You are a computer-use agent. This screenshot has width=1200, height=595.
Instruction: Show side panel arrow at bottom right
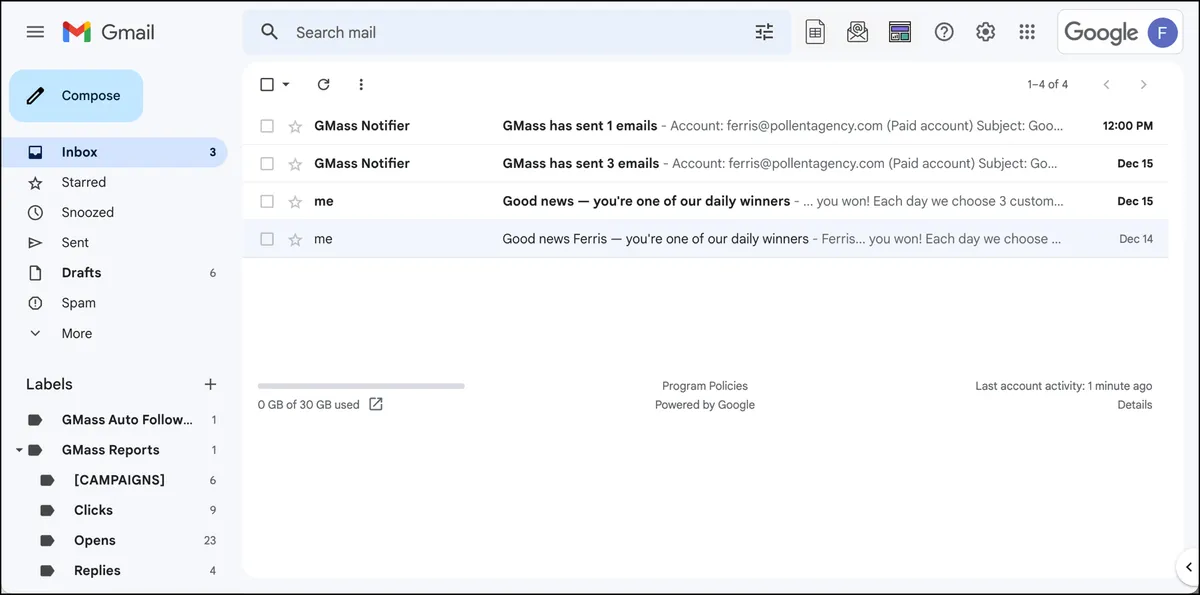(1188, 567)
